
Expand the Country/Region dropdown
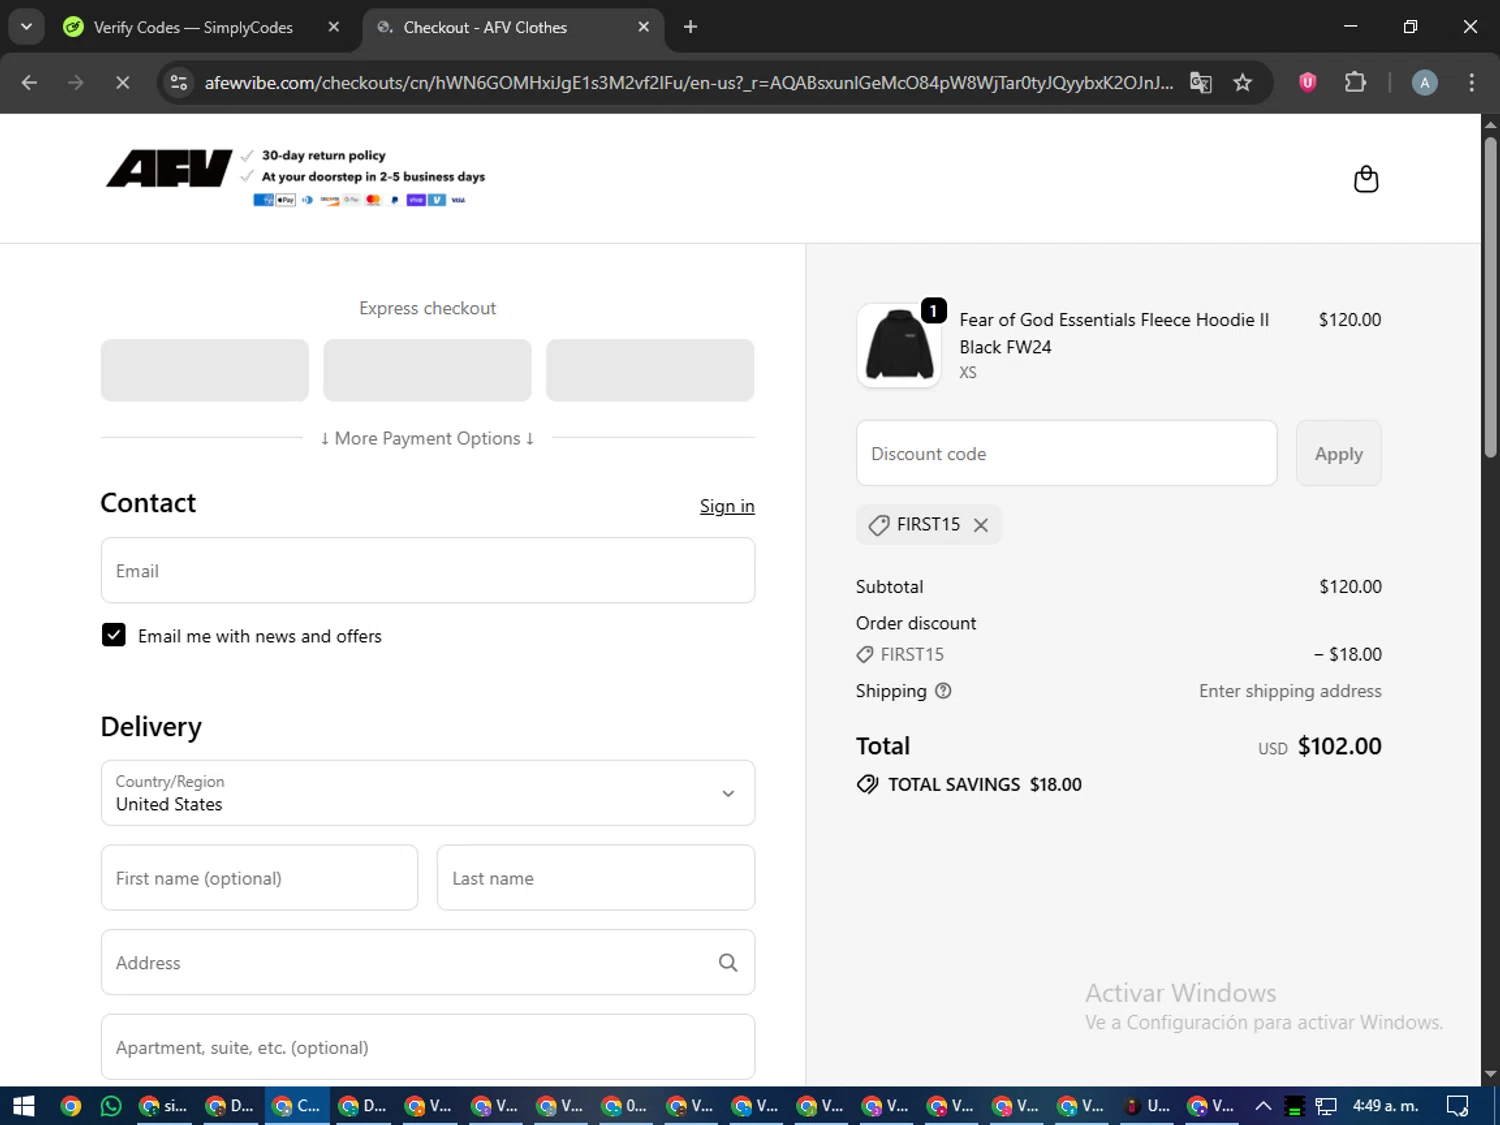(428, 793)
